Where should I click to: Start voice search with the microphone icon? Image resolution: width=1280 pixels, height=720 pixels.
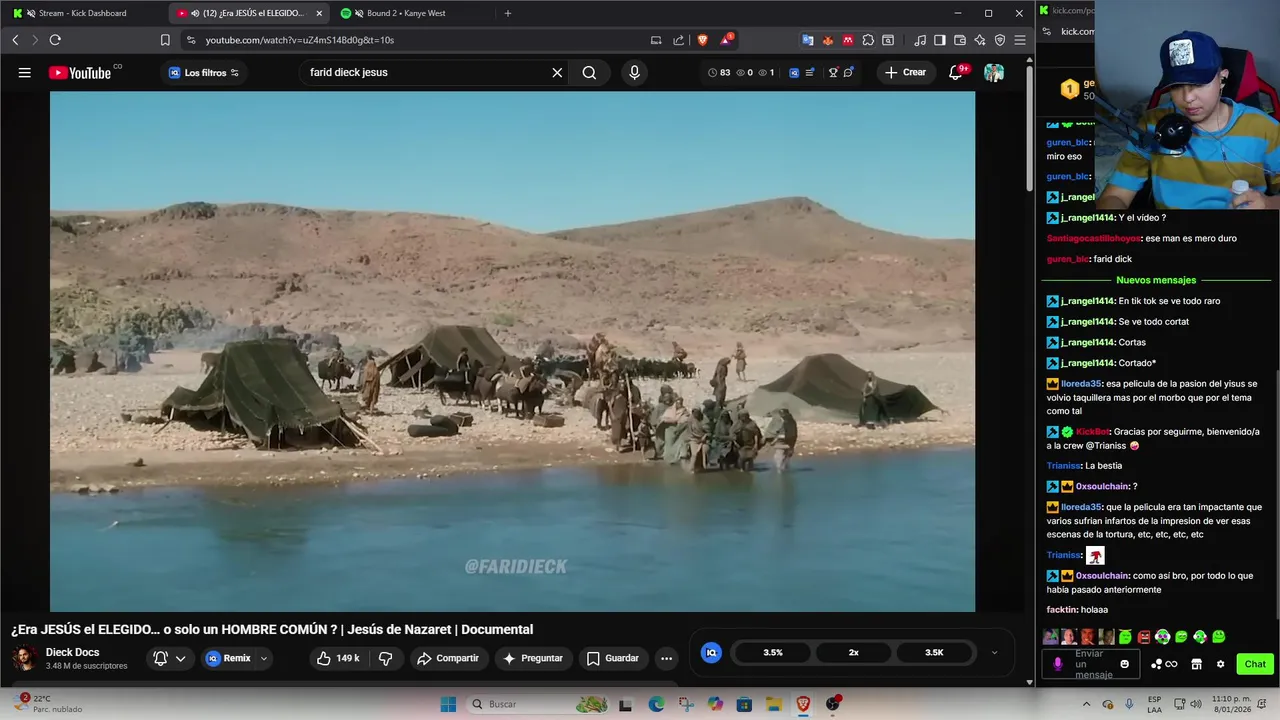click(x=634, y=72)
